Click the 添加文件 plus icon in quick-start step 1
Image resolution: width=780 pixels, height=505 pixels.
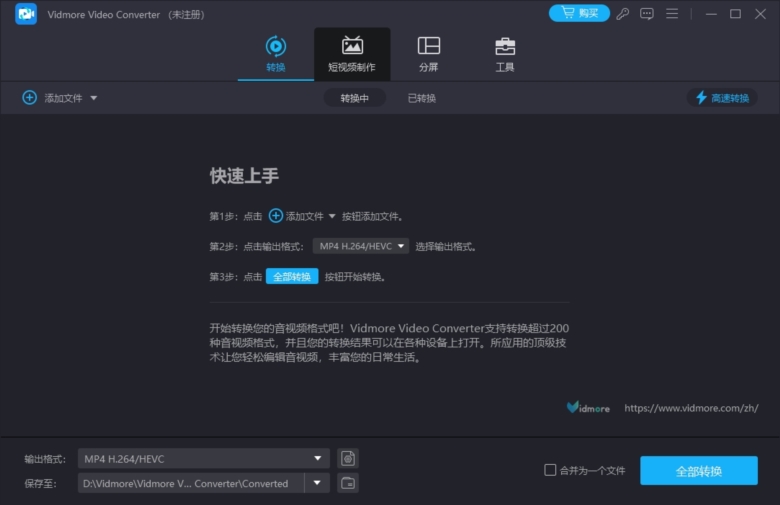tap(276, 216)
